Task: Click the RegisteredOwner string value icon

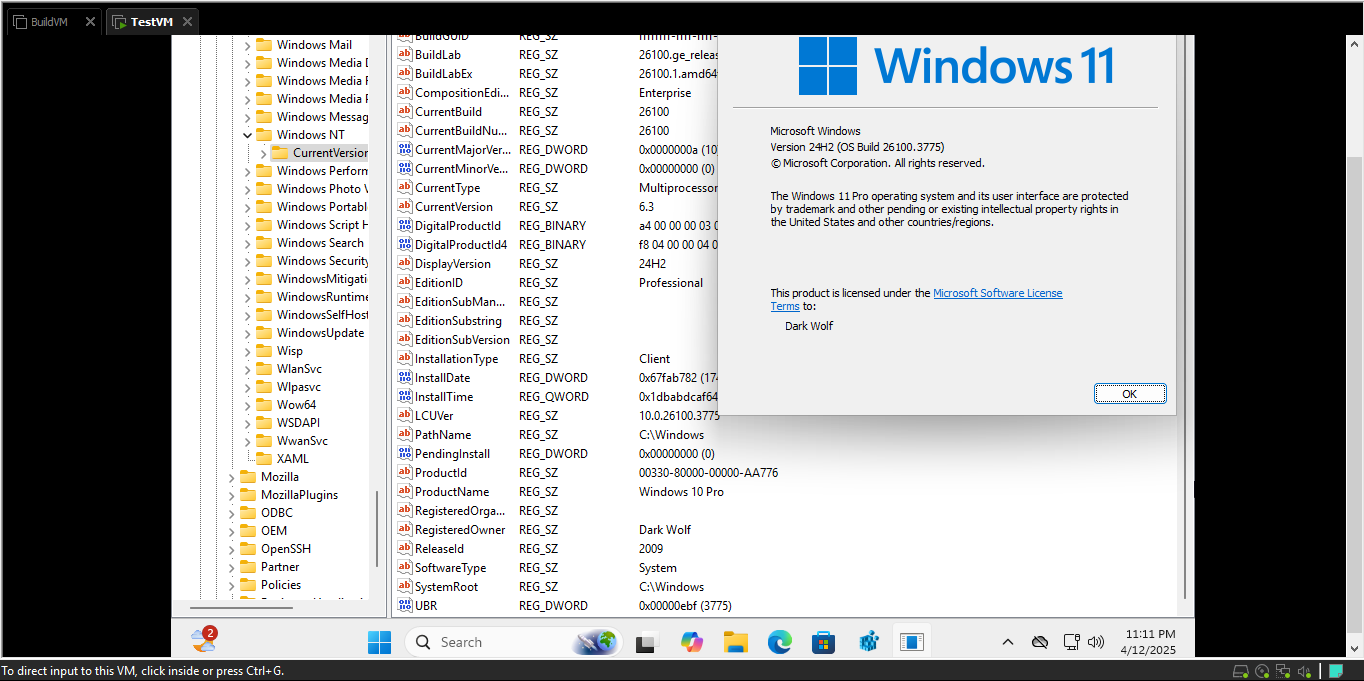Action: pos(405,530)
